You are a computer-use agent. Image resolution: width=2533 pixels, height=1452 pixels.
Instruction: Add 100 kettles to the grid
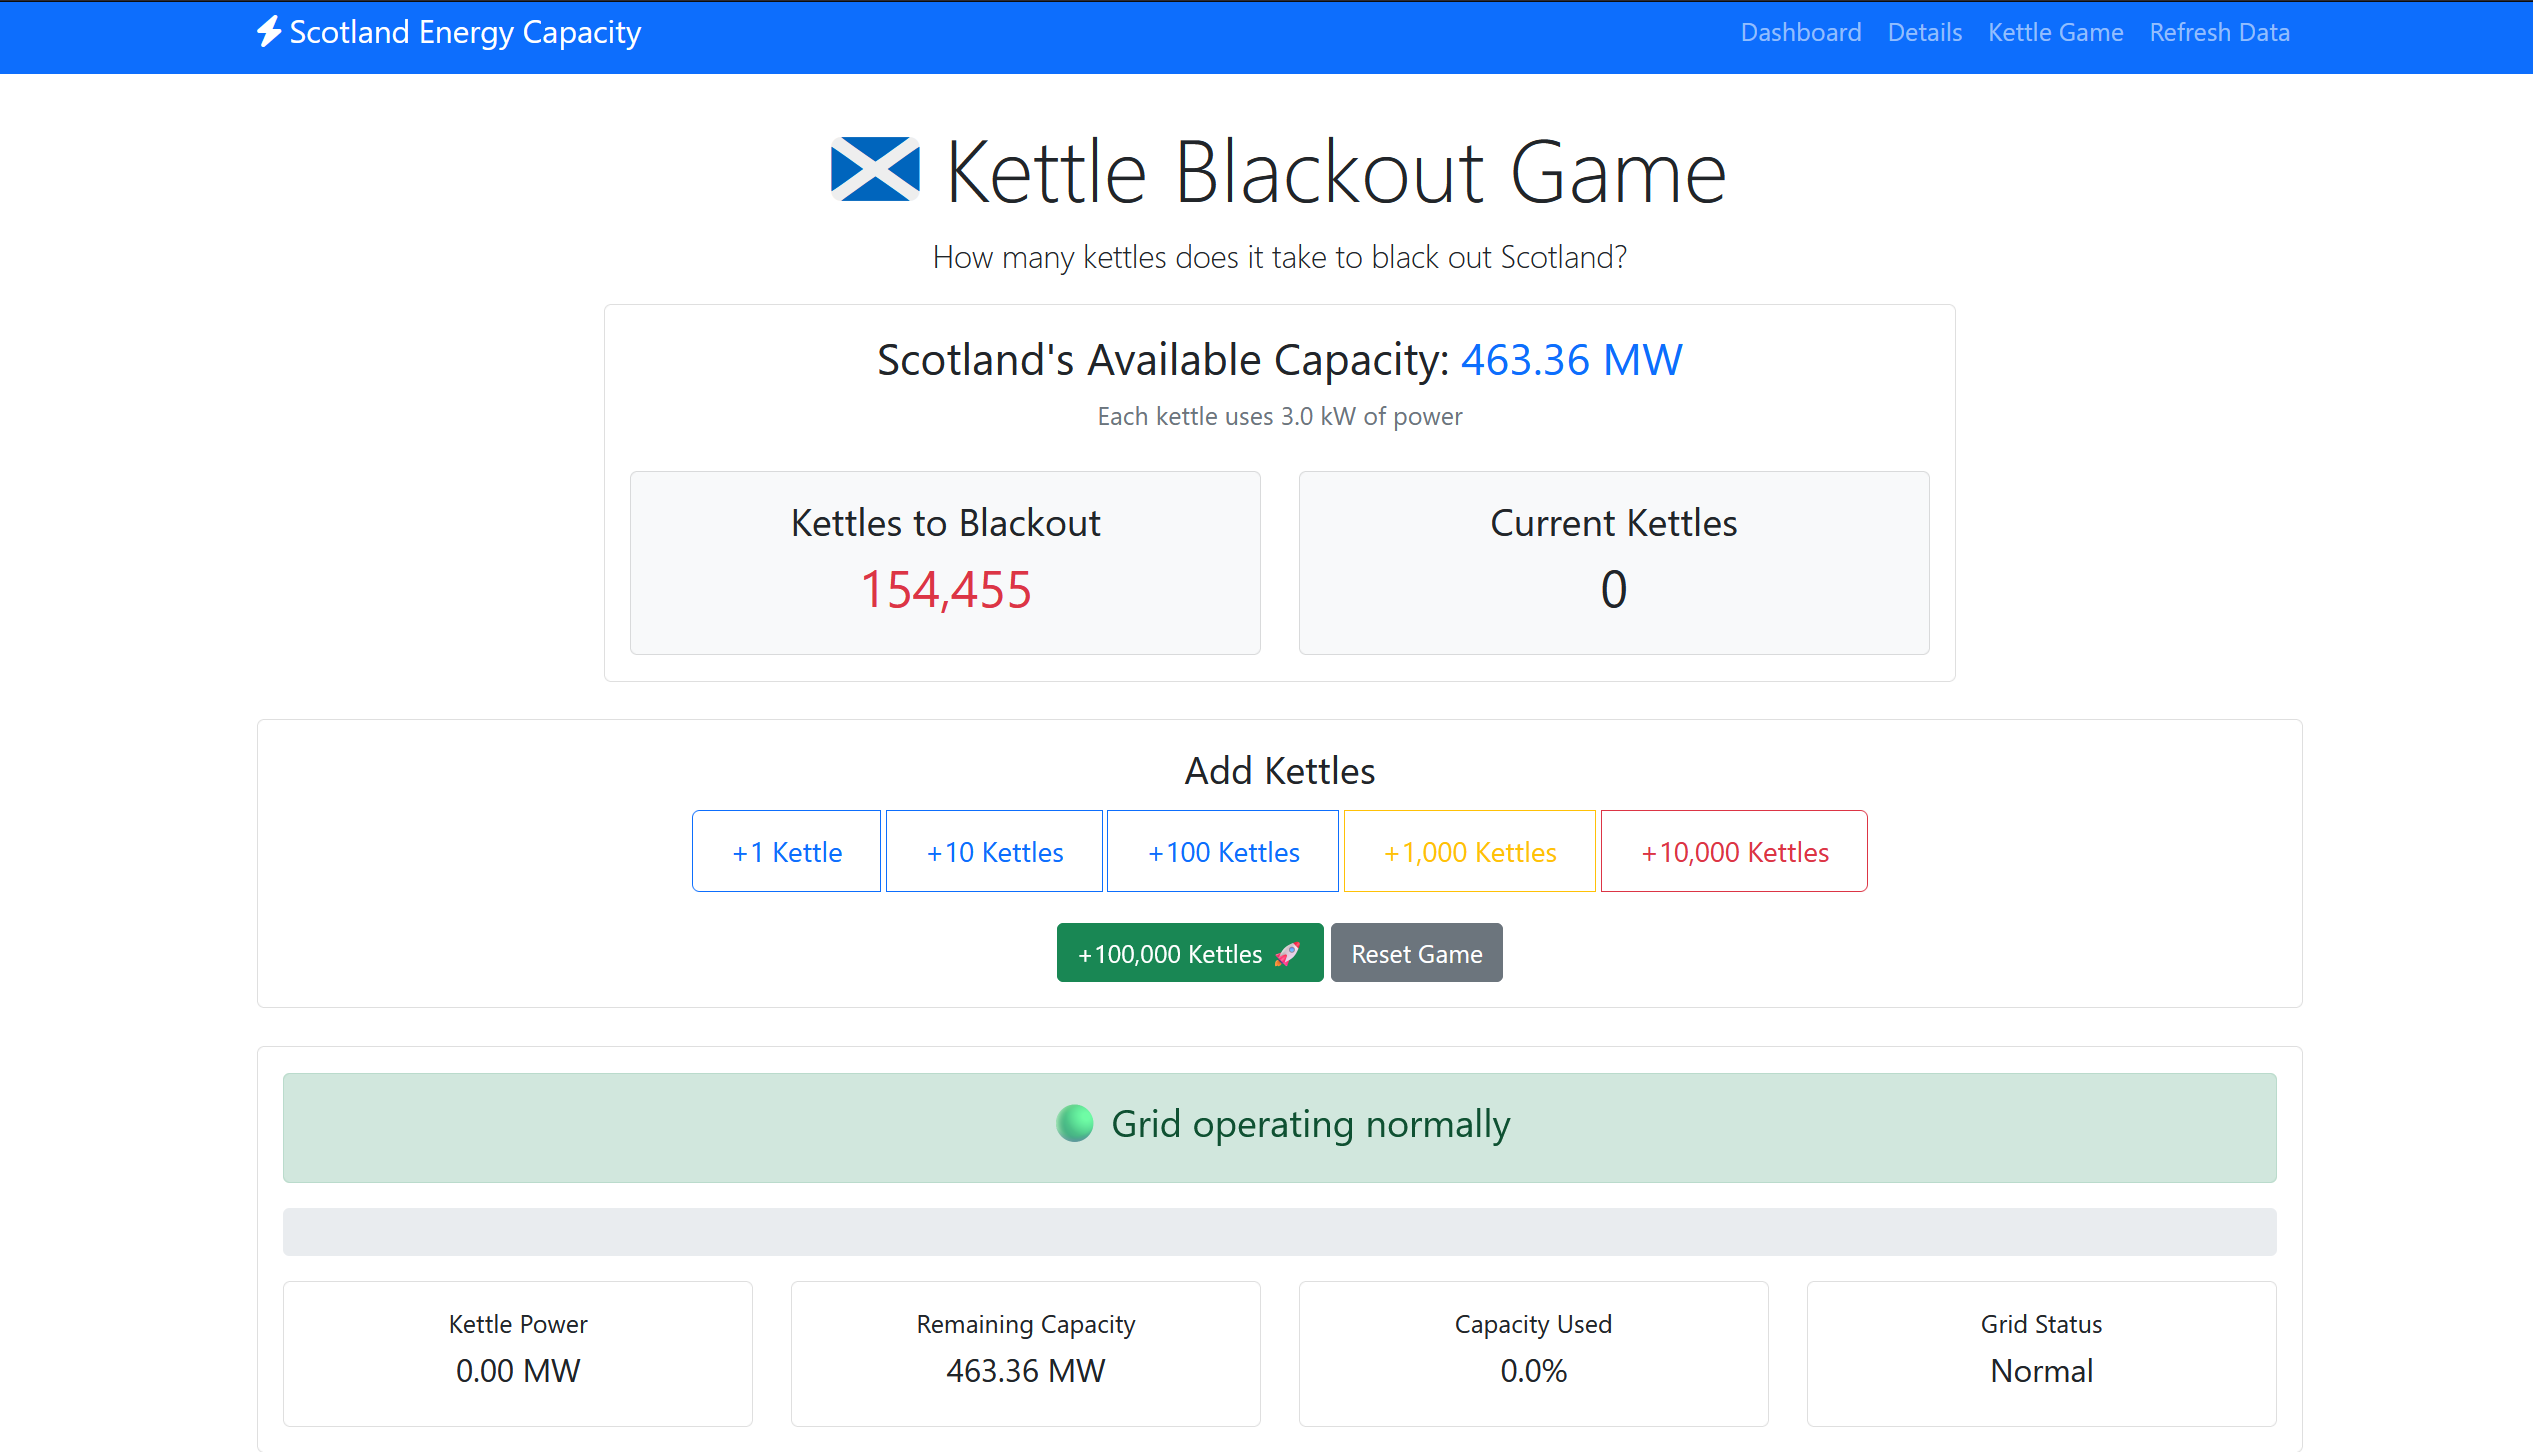pos(1223,852)
